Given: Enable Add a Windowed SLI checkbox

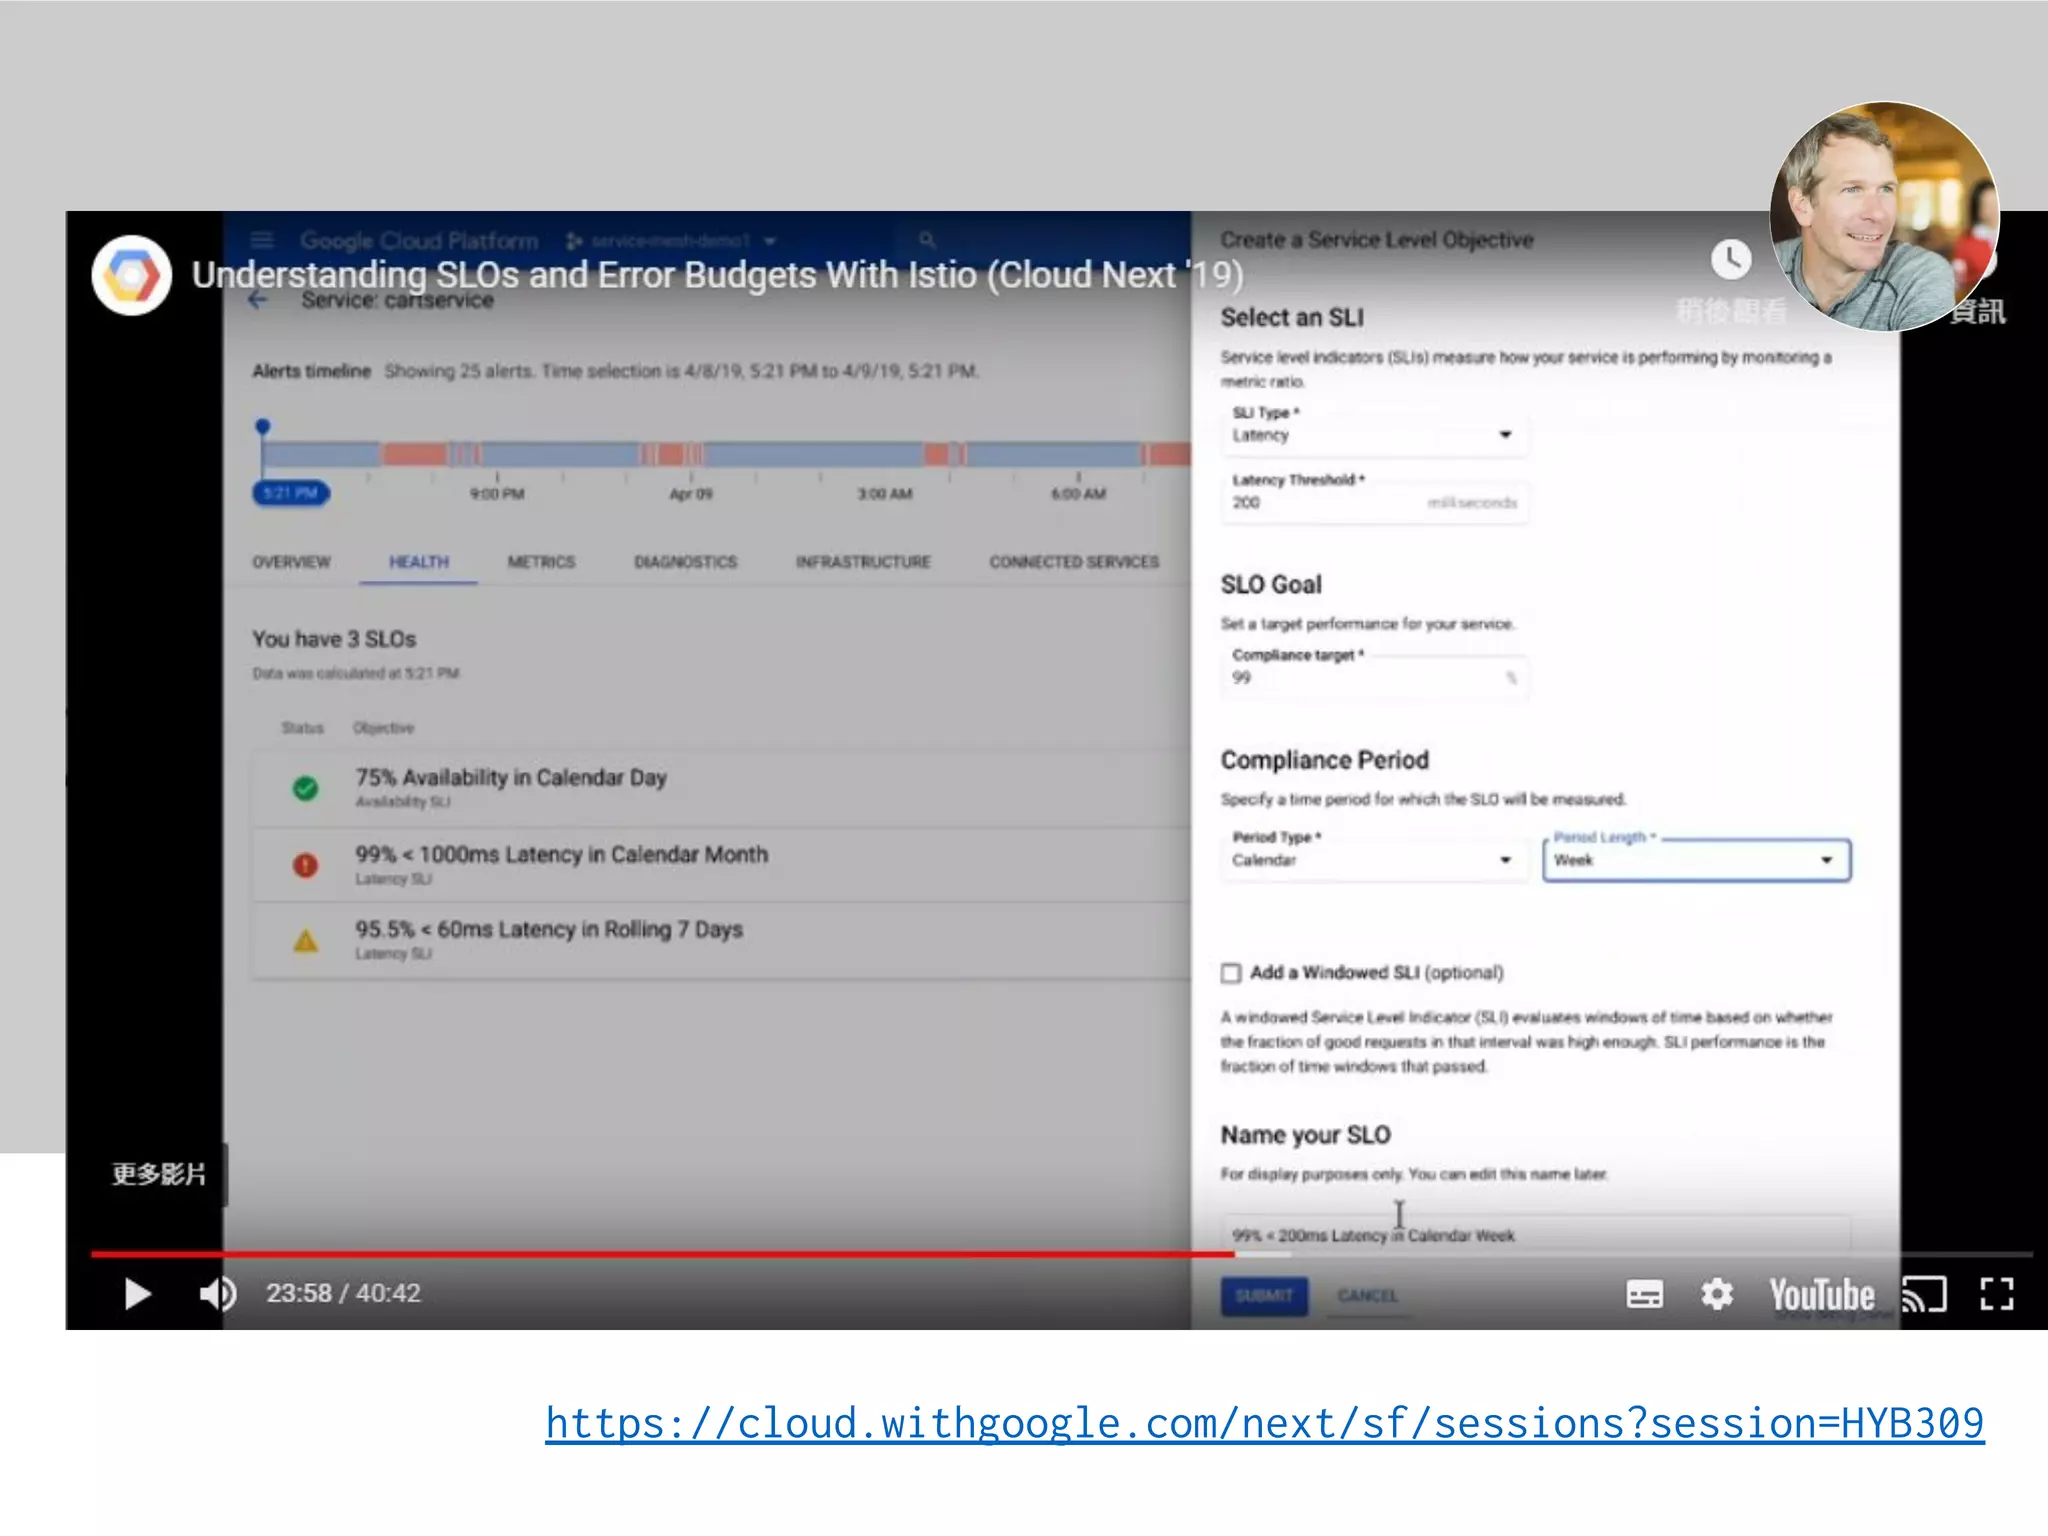Looking at the screenshot, I should tap(1231, 973).
